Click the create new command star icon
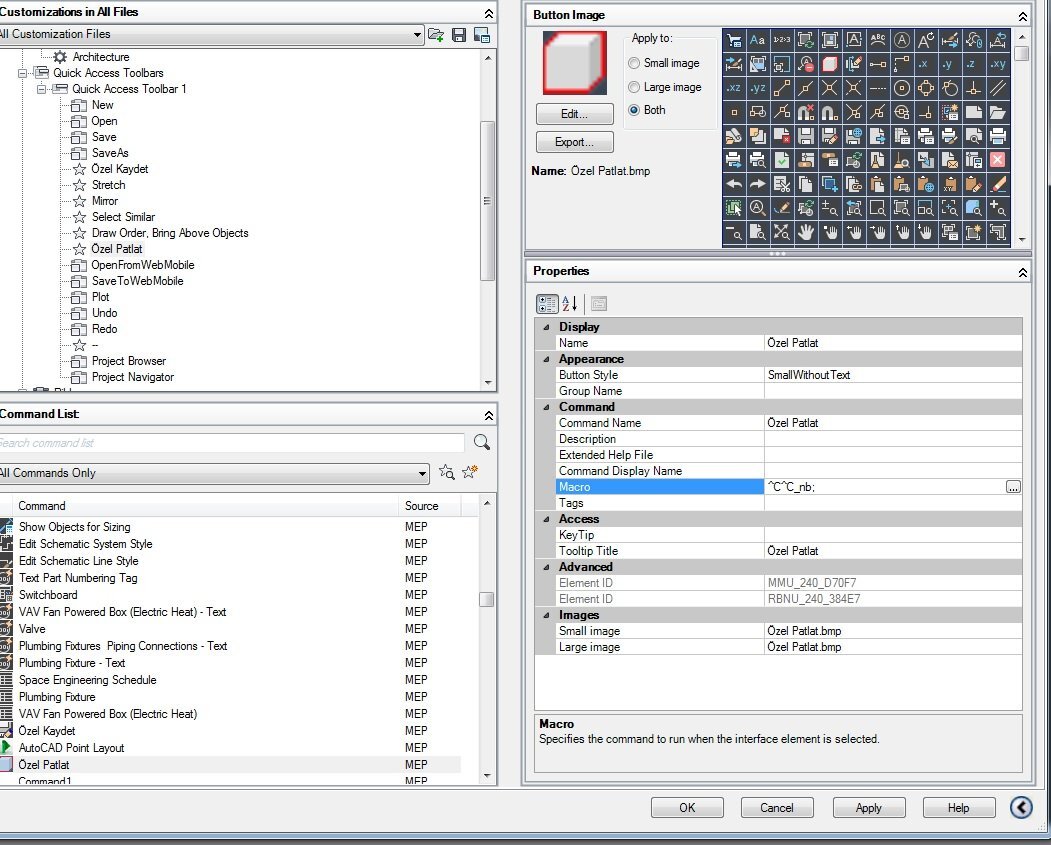This screenshot has height=845, width=1051. point(470,473)
